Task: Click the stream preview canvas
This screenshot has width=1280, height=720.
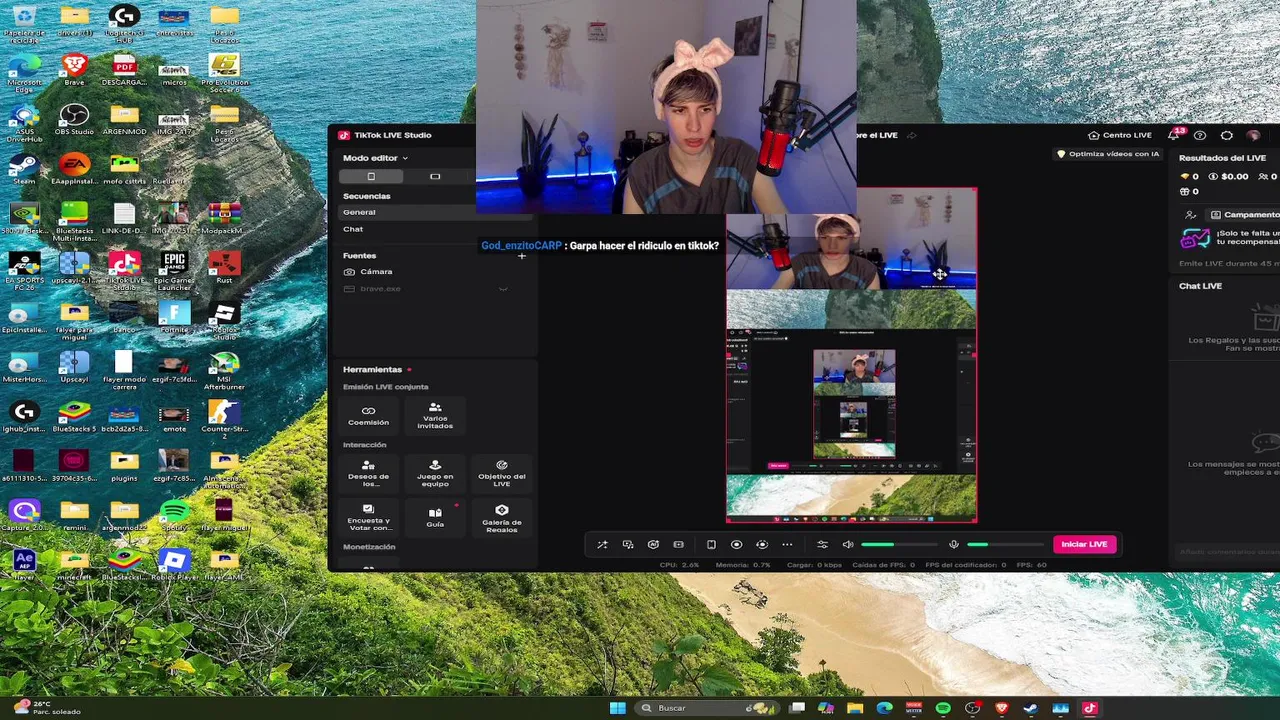Action: tap(851, 355)
